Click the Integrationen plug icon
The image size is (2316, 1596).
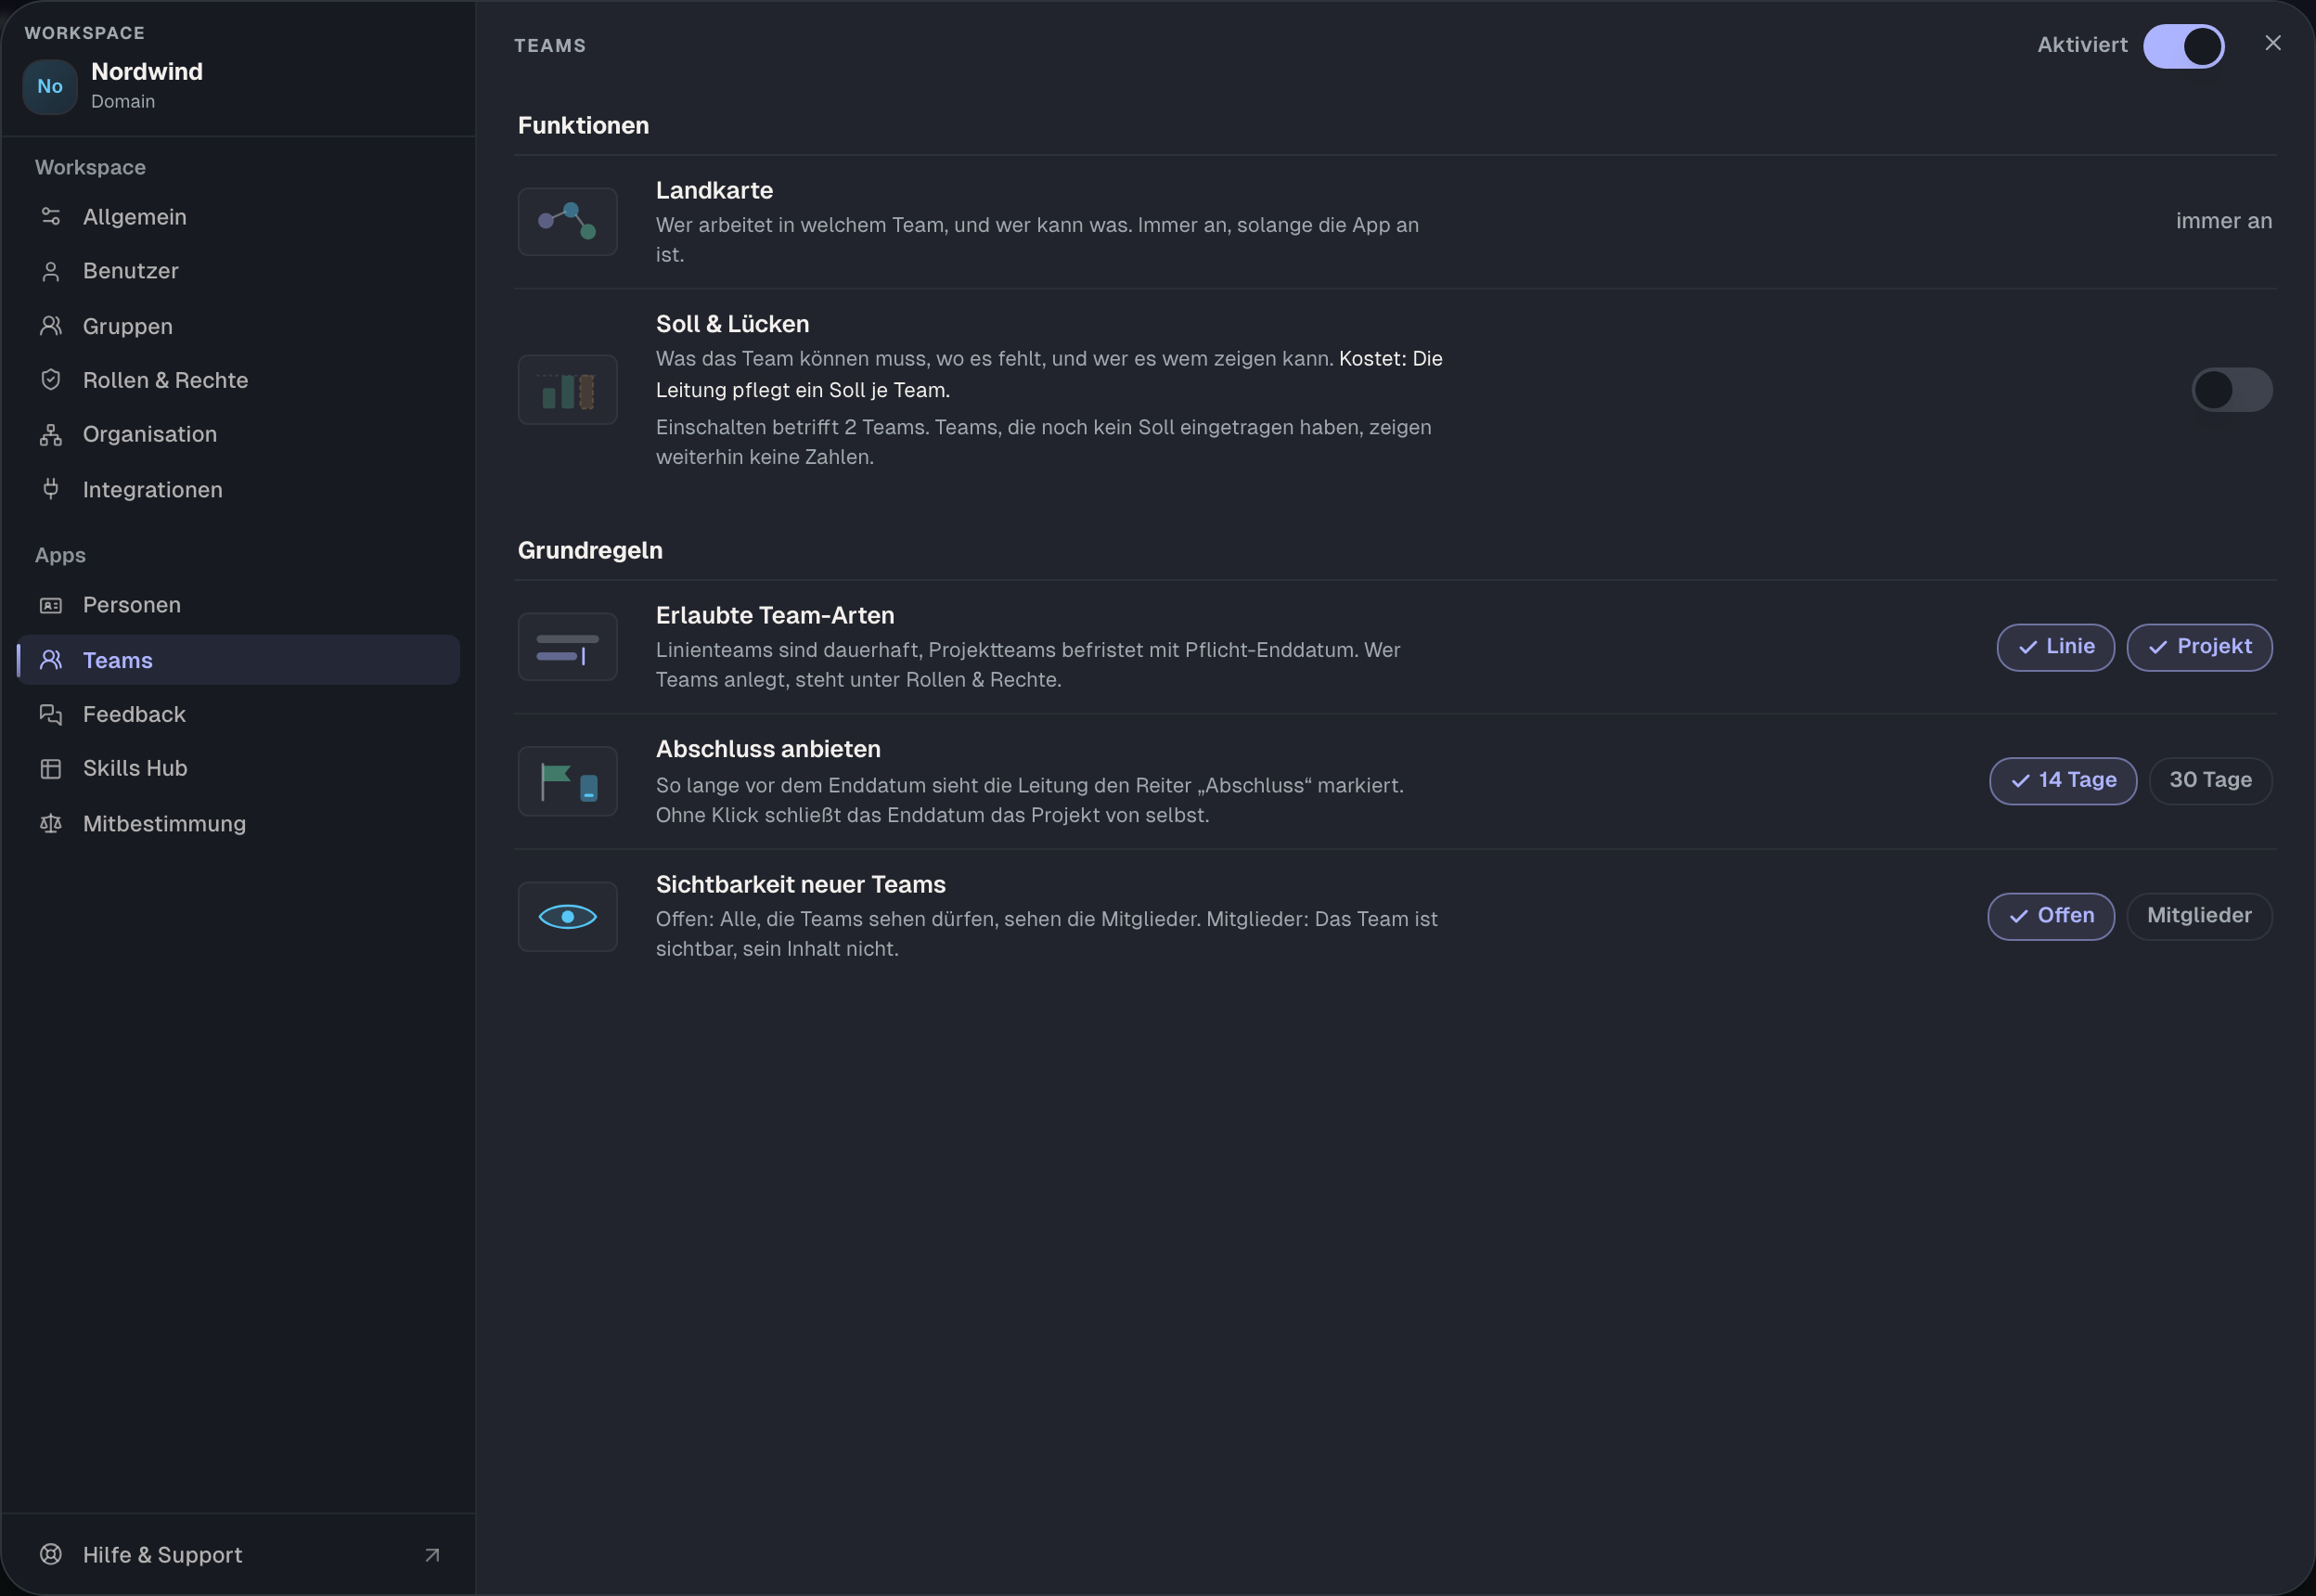click(51, 489)
